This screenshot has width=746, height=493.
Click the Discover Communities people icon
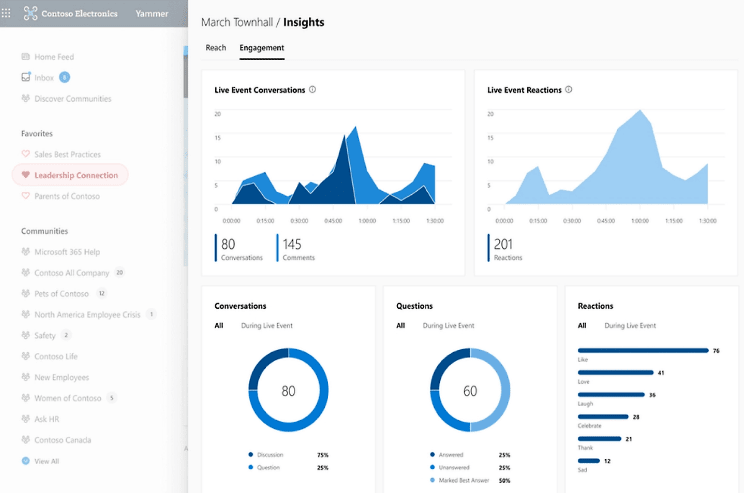pyautogui.click(x=26, y=99)
